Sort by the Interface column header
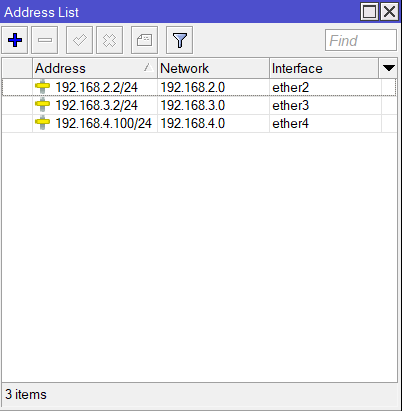 [324, 68]
